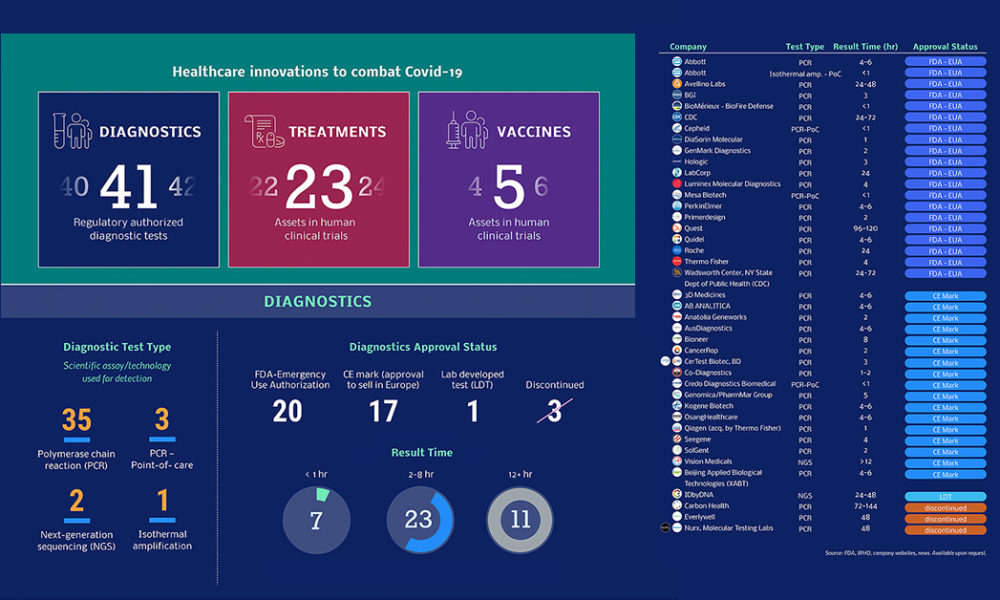This screenshot has width=1000, height=600.
Task: Select the DIAGNOSTICS section banner
Action: click(x=318, y=301)
